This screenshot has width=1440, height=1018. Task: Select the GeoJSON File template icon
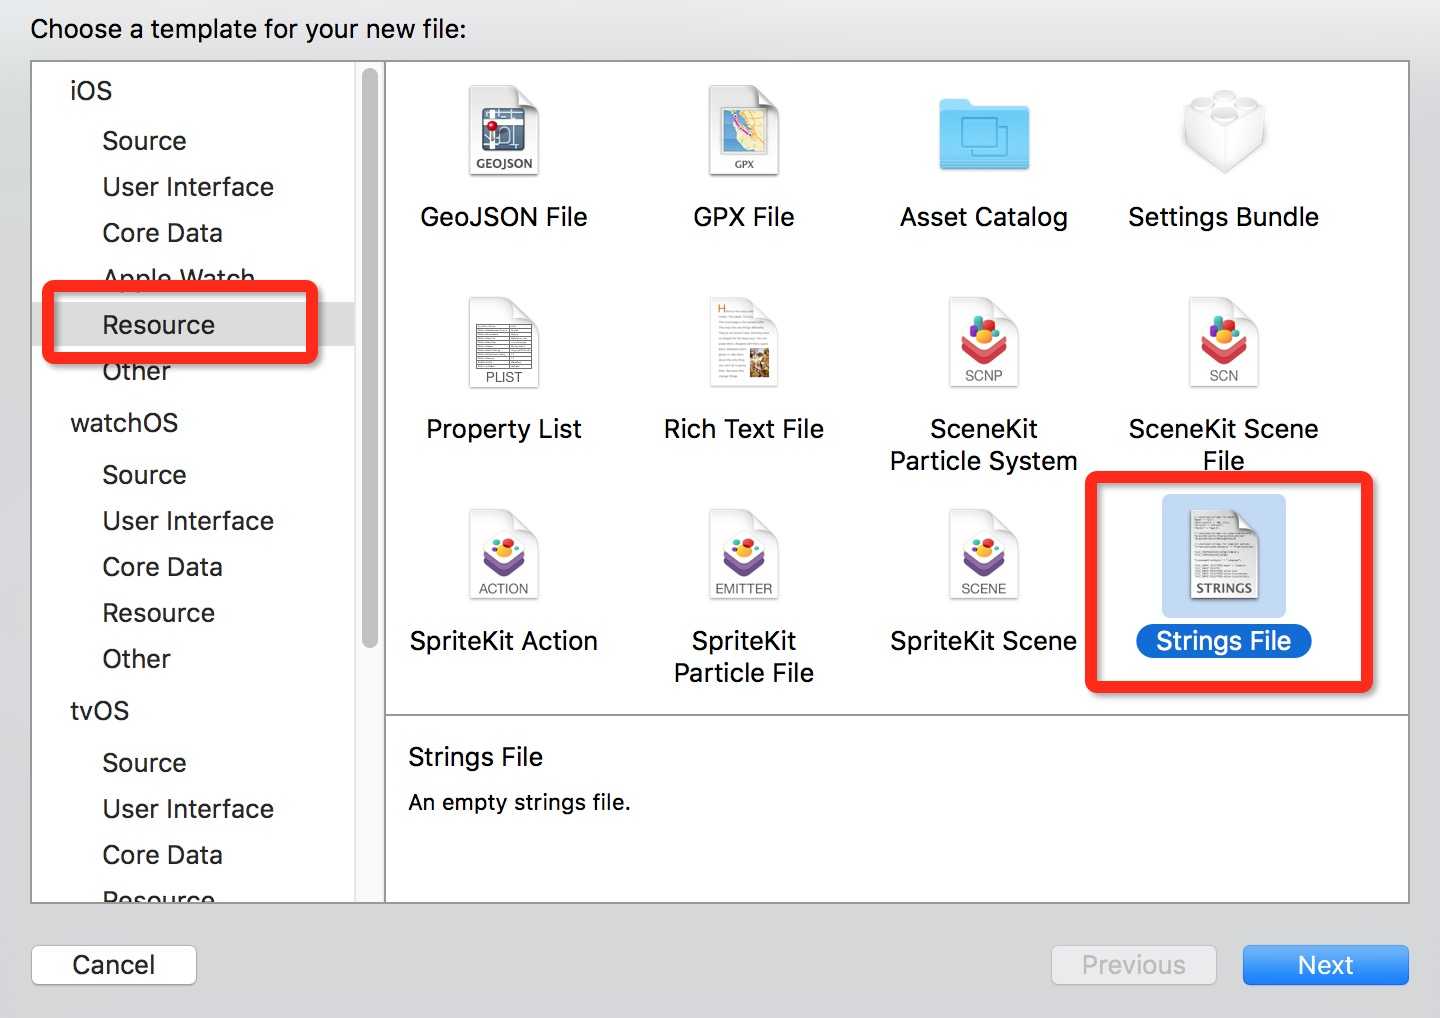coord(504,132)
